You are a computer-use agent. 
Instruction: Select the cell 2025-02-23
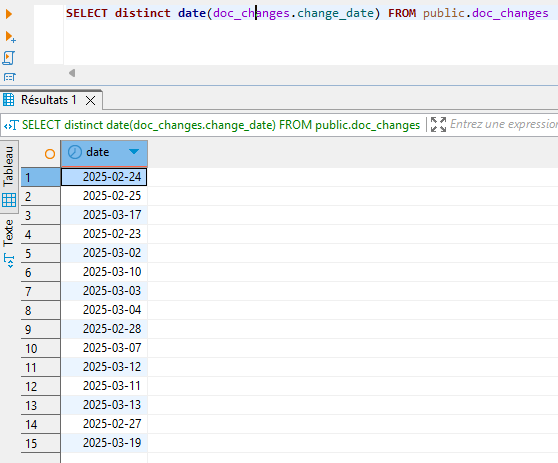click(x=104, y=234)
